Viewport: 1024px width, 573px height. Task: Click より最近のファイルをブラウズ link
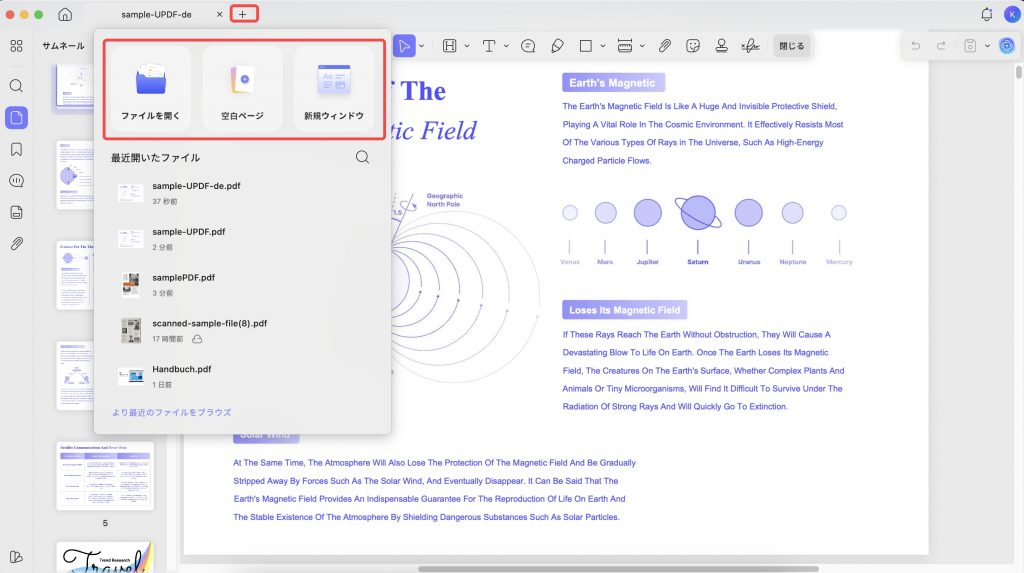coord(171,412)
